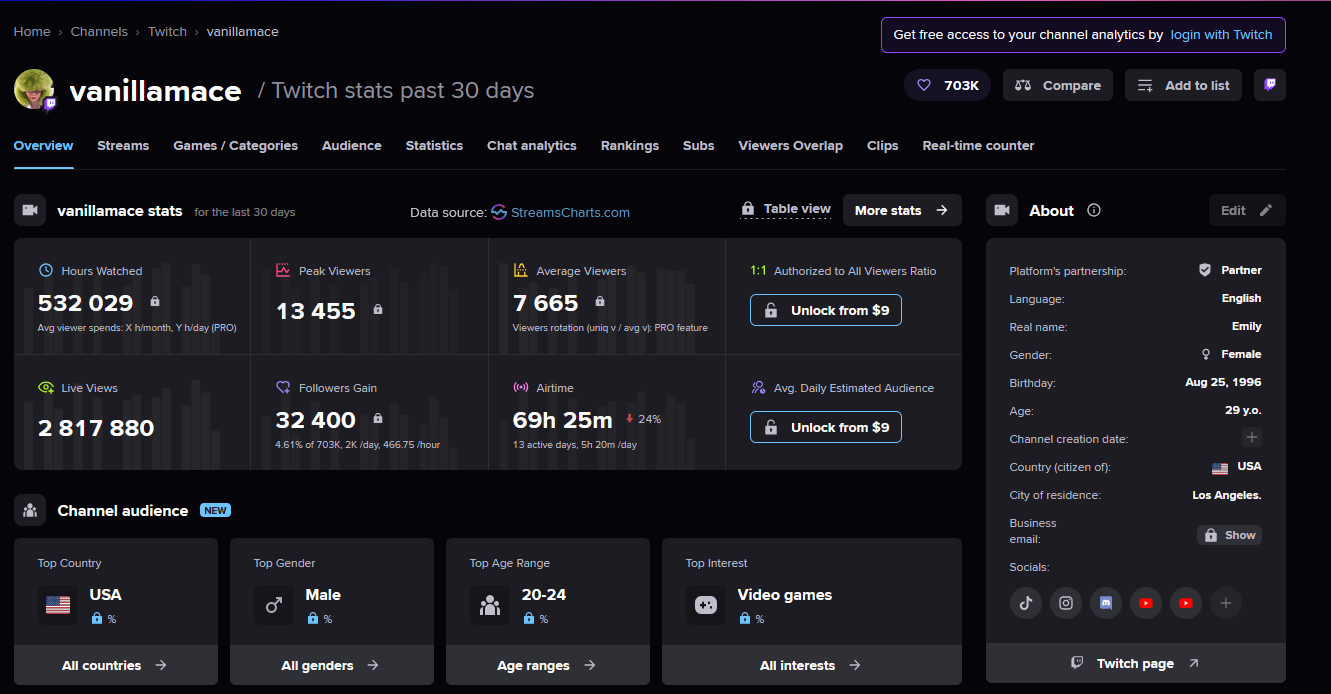Image resolution: width=1331 pixels, height=694 pixels.
Task: Go to Home in the breadcrumb
Action: (x=32, y=31)
